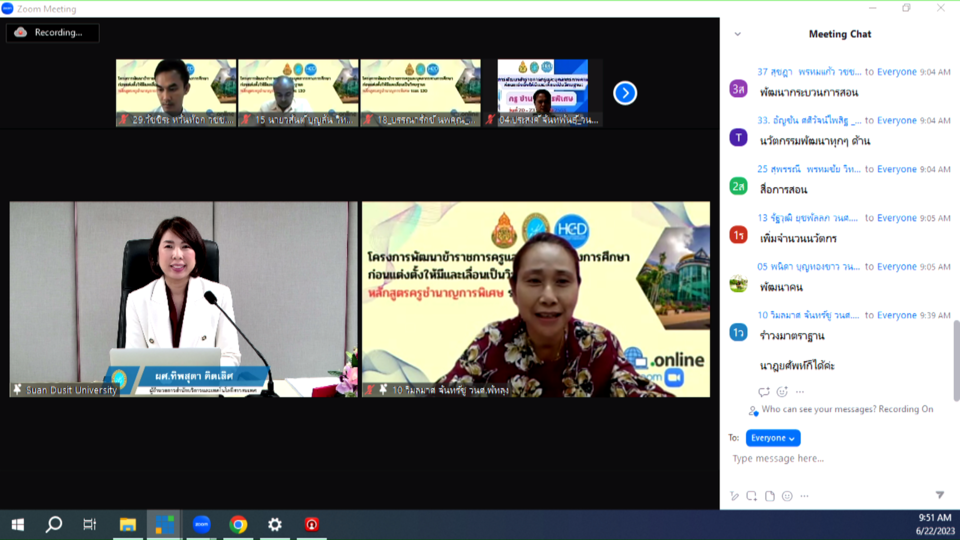Open more chat options ellipsis in toolbar

(x=804, y=496)
